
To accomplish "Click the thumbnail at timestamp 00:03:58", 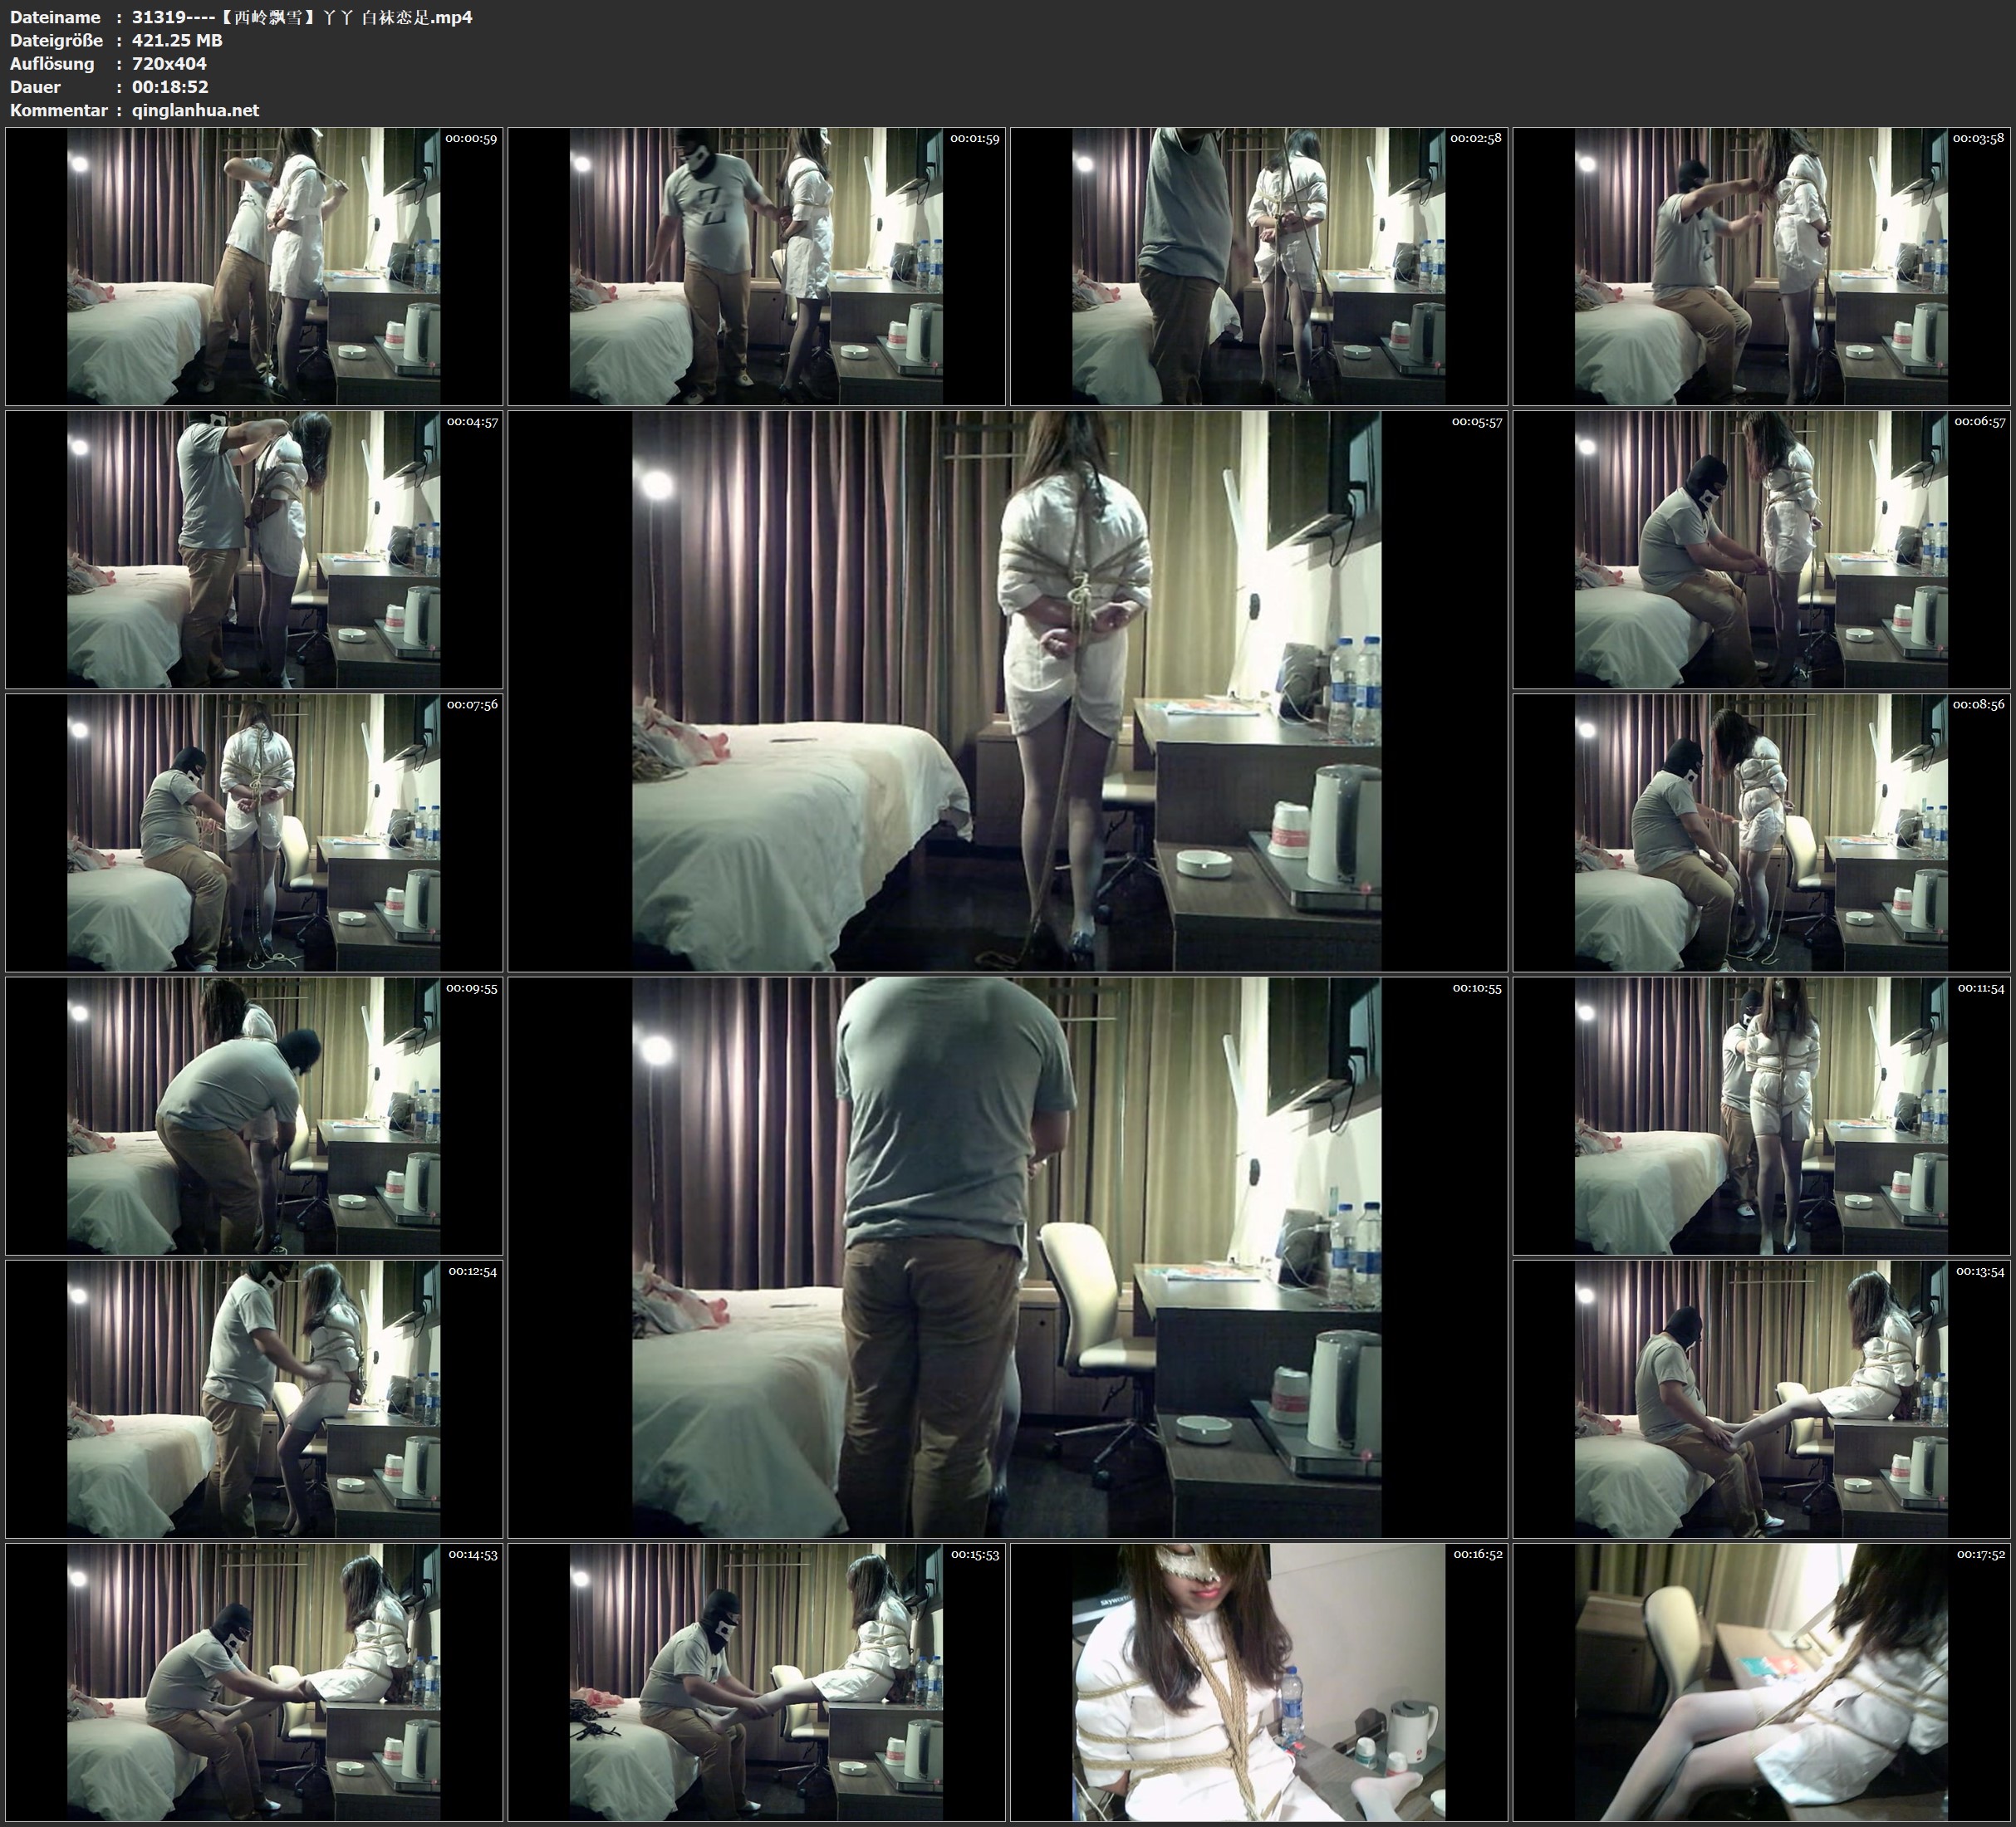I will click(1761, 266).
